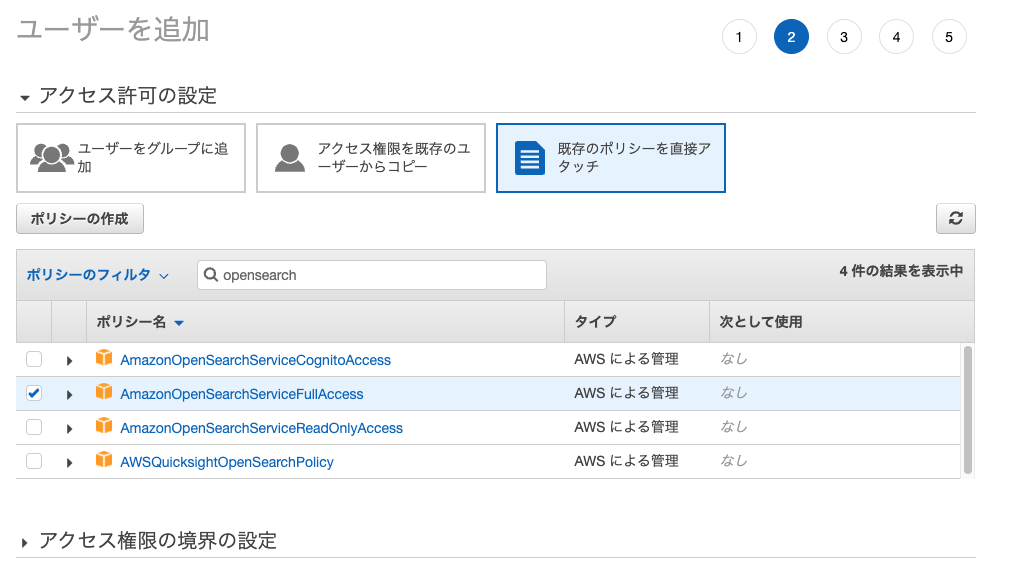This screenshot has height=573, width=1026.
Task: Check the AmazonOpenSearchServiceReadOnlyAccess checkbox
Action: 34,427
